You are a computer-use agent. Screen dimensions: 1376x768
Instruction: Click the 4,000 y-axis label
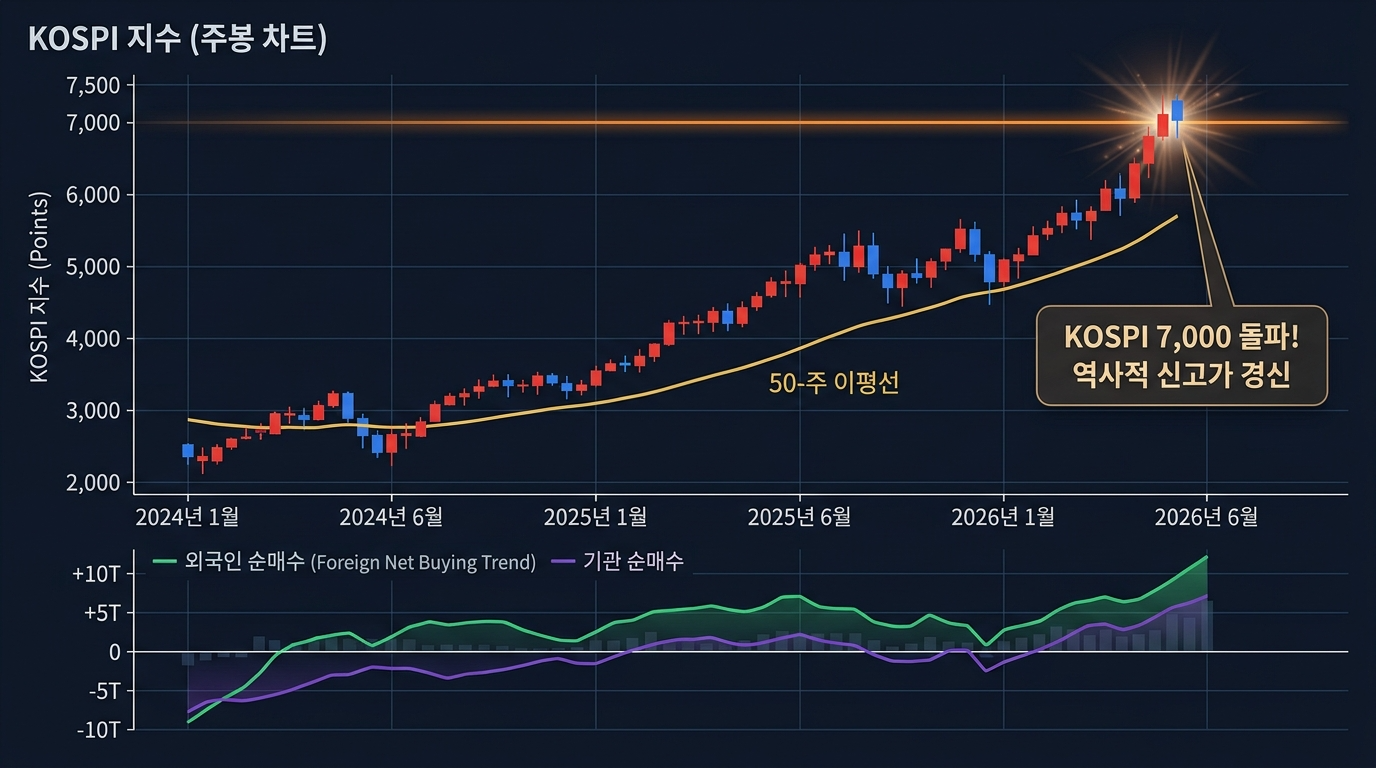tap(92, 339)
